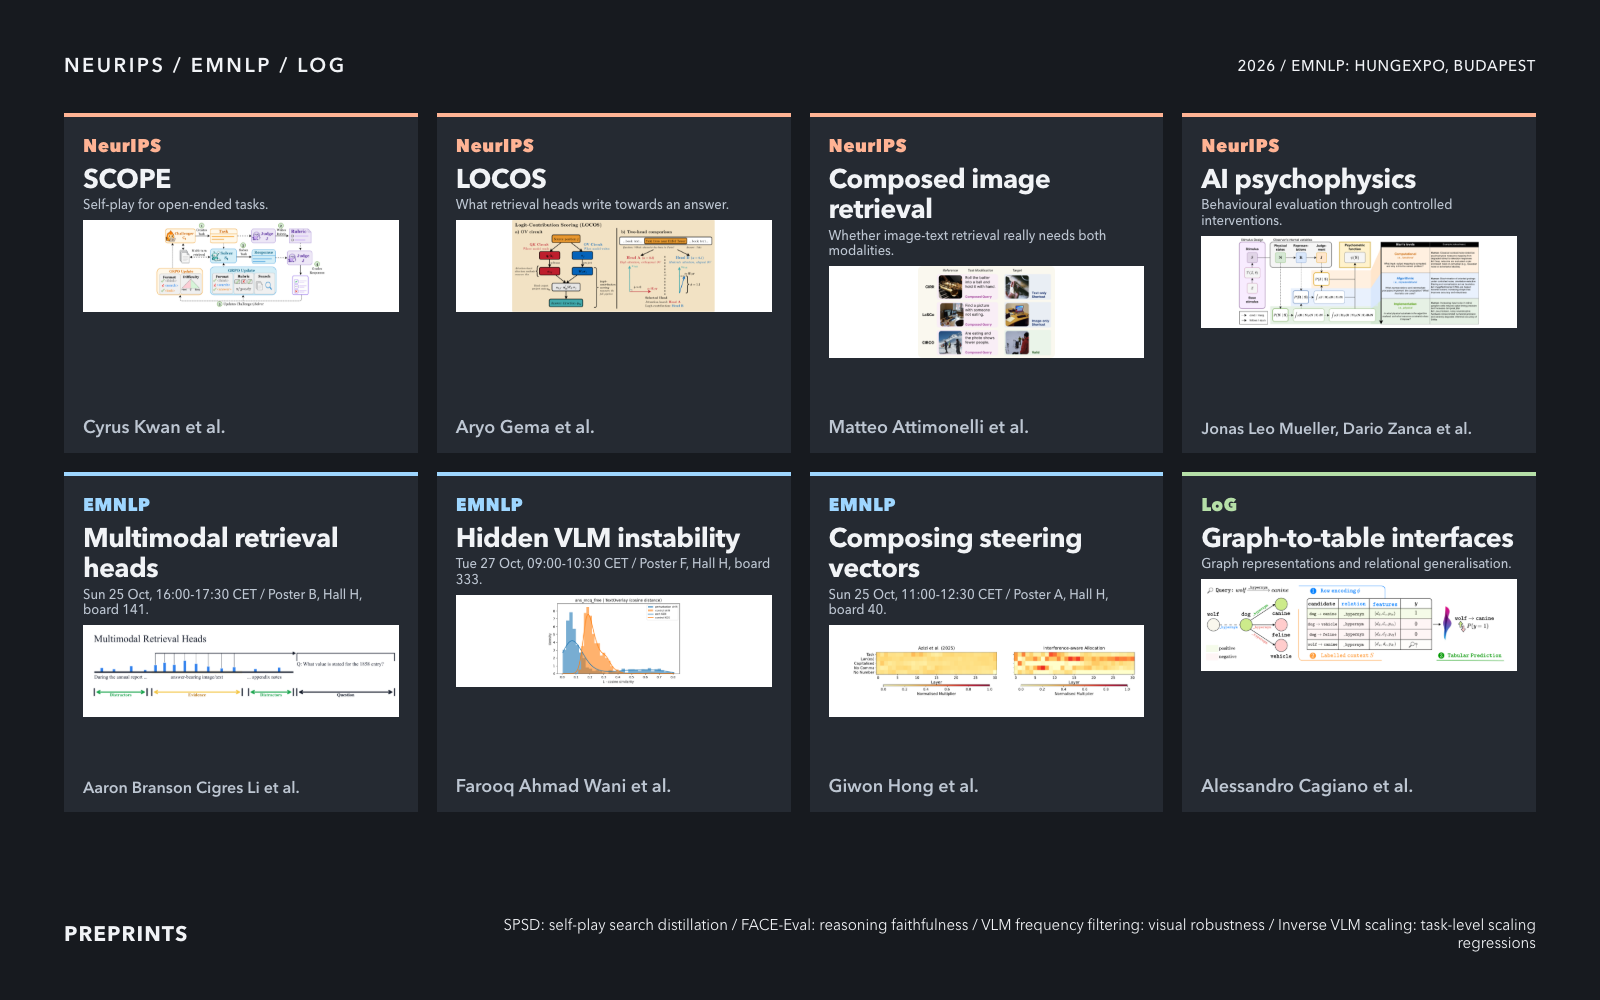The width and height of the screenshot is (1600, 1000).
Task: Click 'Jonas Leo Mueller, Dario Zanca et al.'
Action: pyautogui.click(x=1336, y=429)
